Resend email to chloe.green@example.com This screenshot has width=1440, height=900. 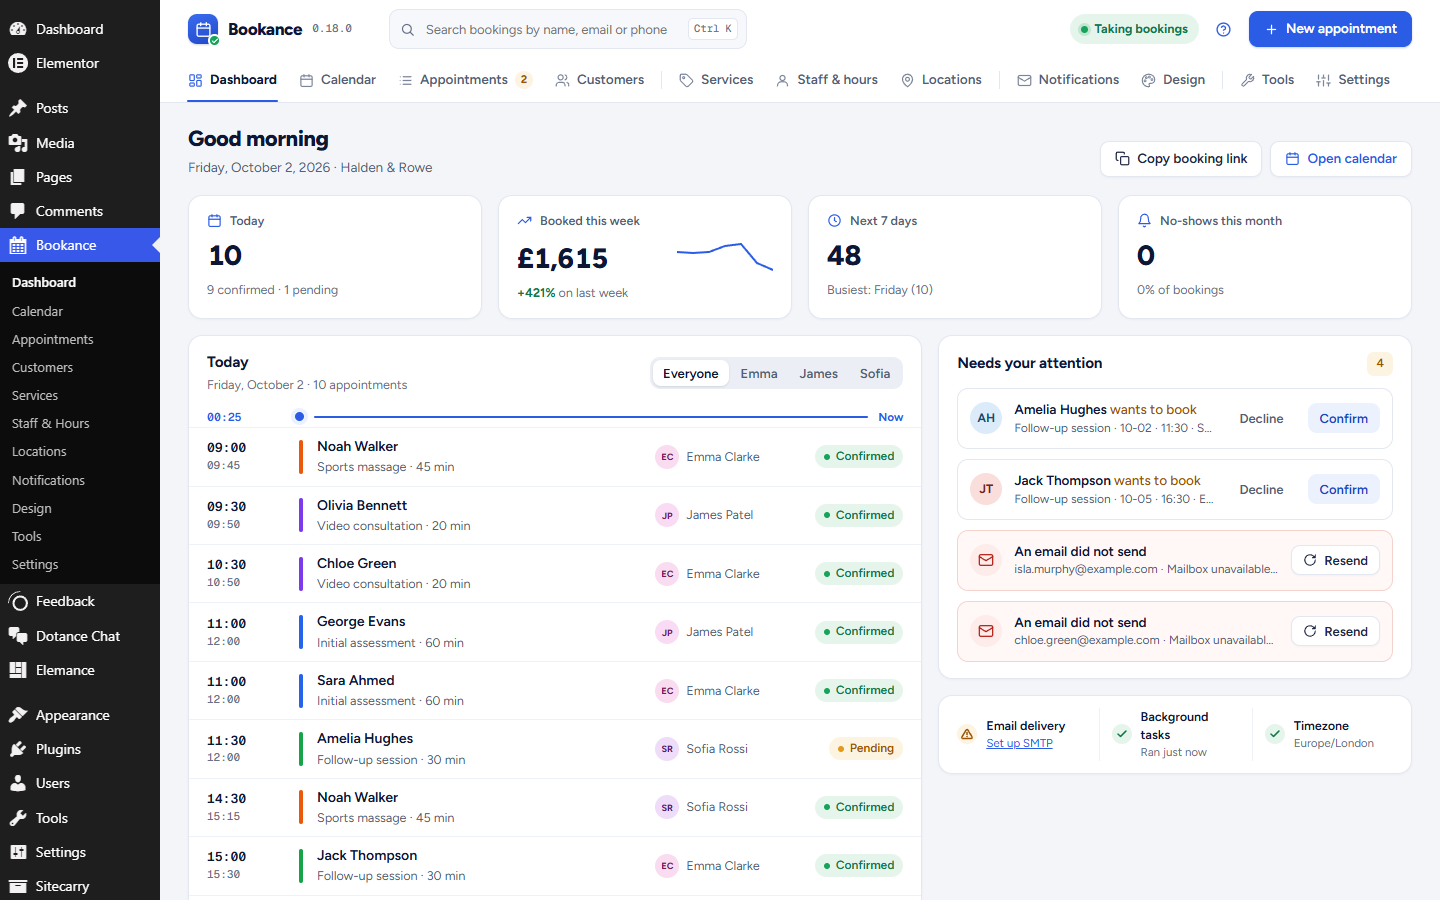point(1335,631)
